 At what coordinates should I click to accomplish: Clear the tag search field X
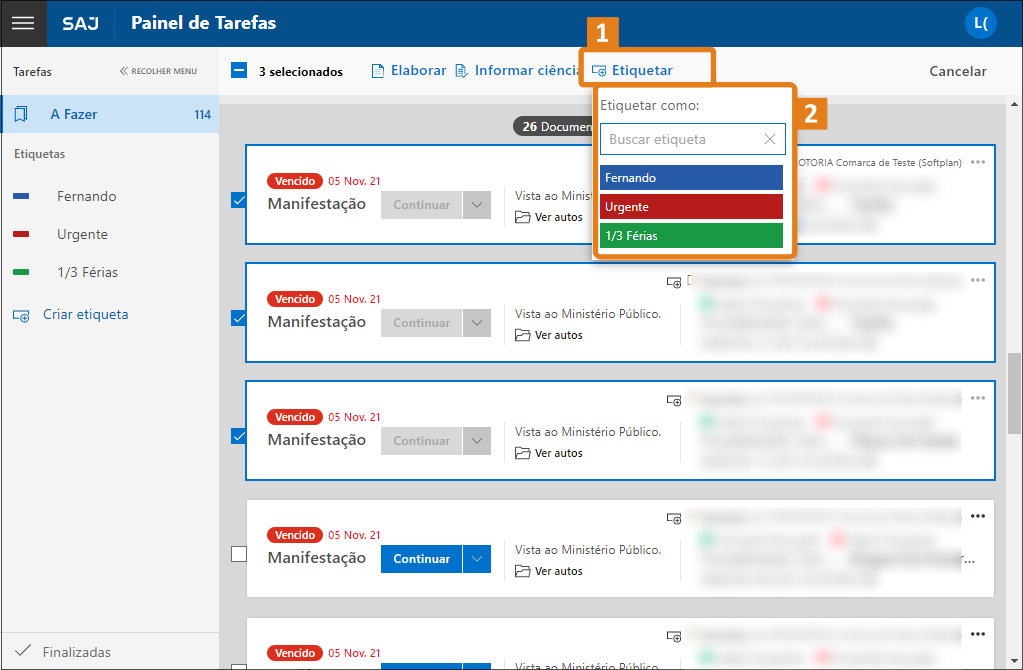point(770,139)
